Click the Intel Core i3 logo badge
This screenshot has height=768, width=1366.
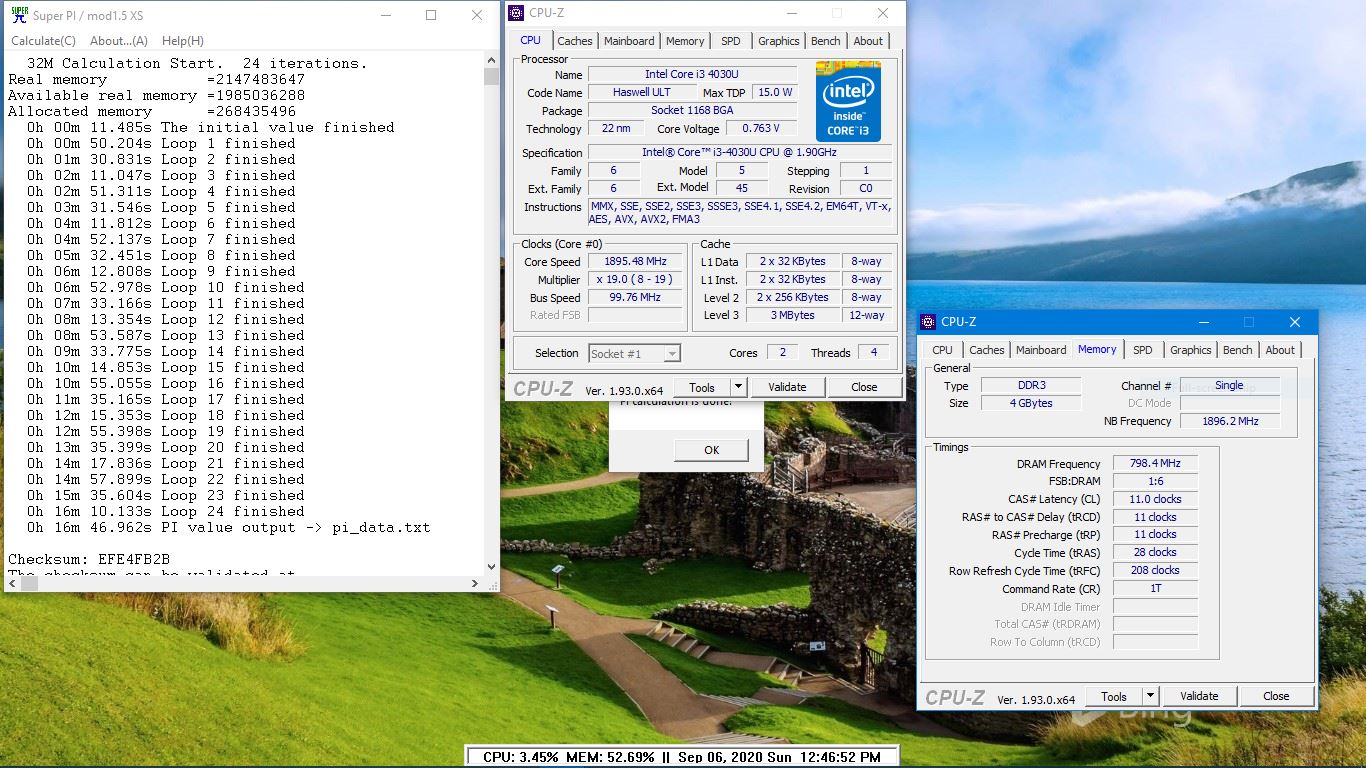tap(848, 102)
